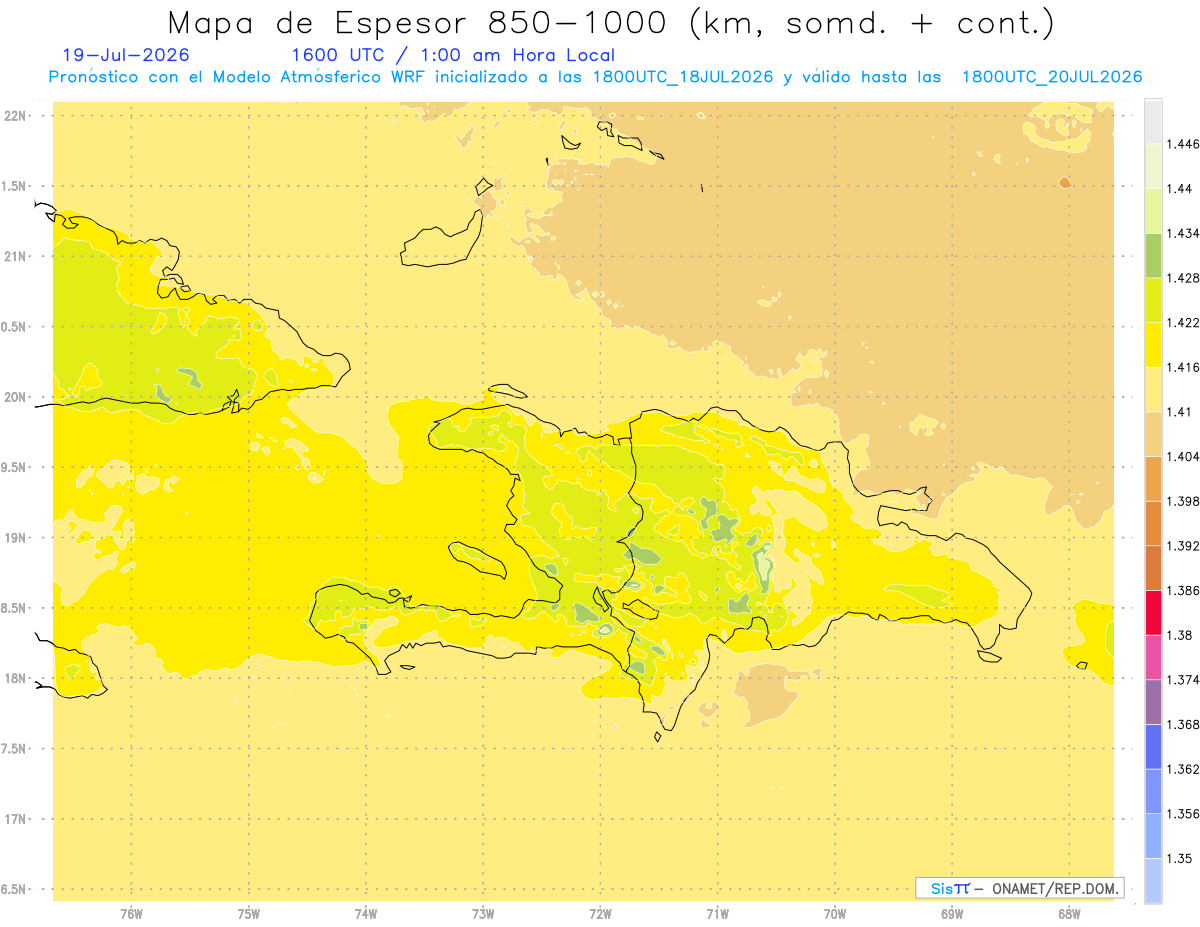Click the latitude label "18N"
The image size is (1200, 927).
15,679
